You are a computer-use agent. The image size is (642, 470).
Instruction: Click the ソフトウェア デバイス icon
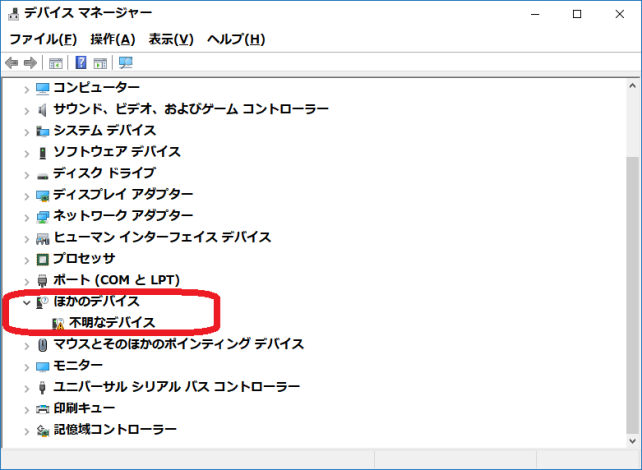(43, 153)
